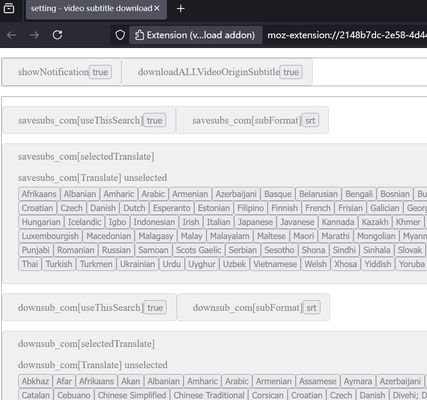The height and width of the screenshot is (400, 427).
Task: Toggle downsub_com useThisSearch true value
Action: [155, 307]
